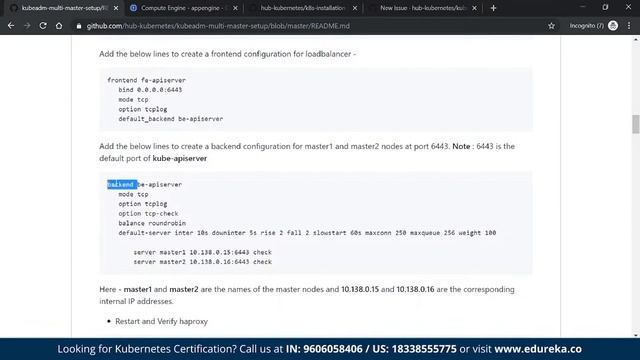The width and height of the screenshot is (640, 360).
Task: Open the browser home page icon
Action: click(x=59, y=26)
